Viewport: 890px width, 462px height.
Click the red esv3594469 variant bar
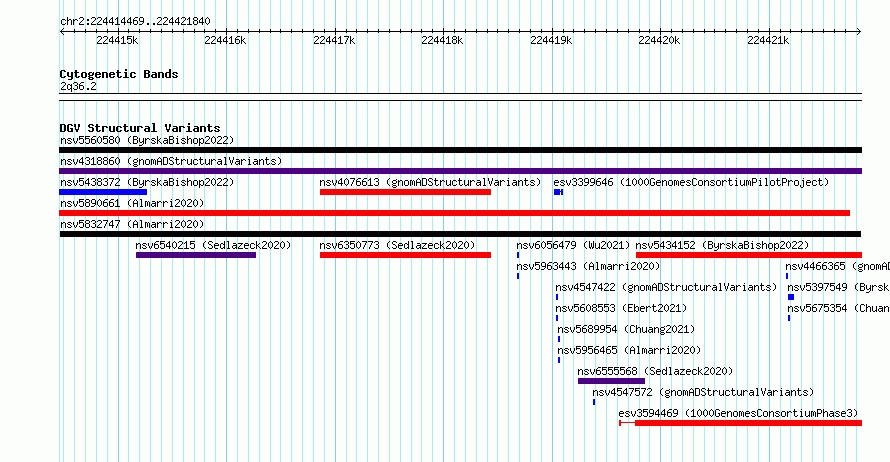741,423
